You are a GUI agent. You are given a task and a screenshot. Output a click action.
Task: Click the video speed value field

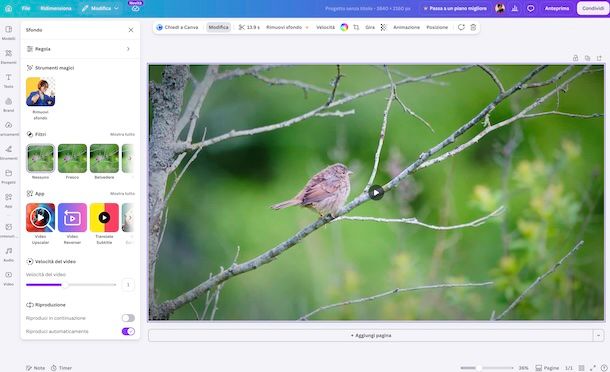[x=128, y=285]
